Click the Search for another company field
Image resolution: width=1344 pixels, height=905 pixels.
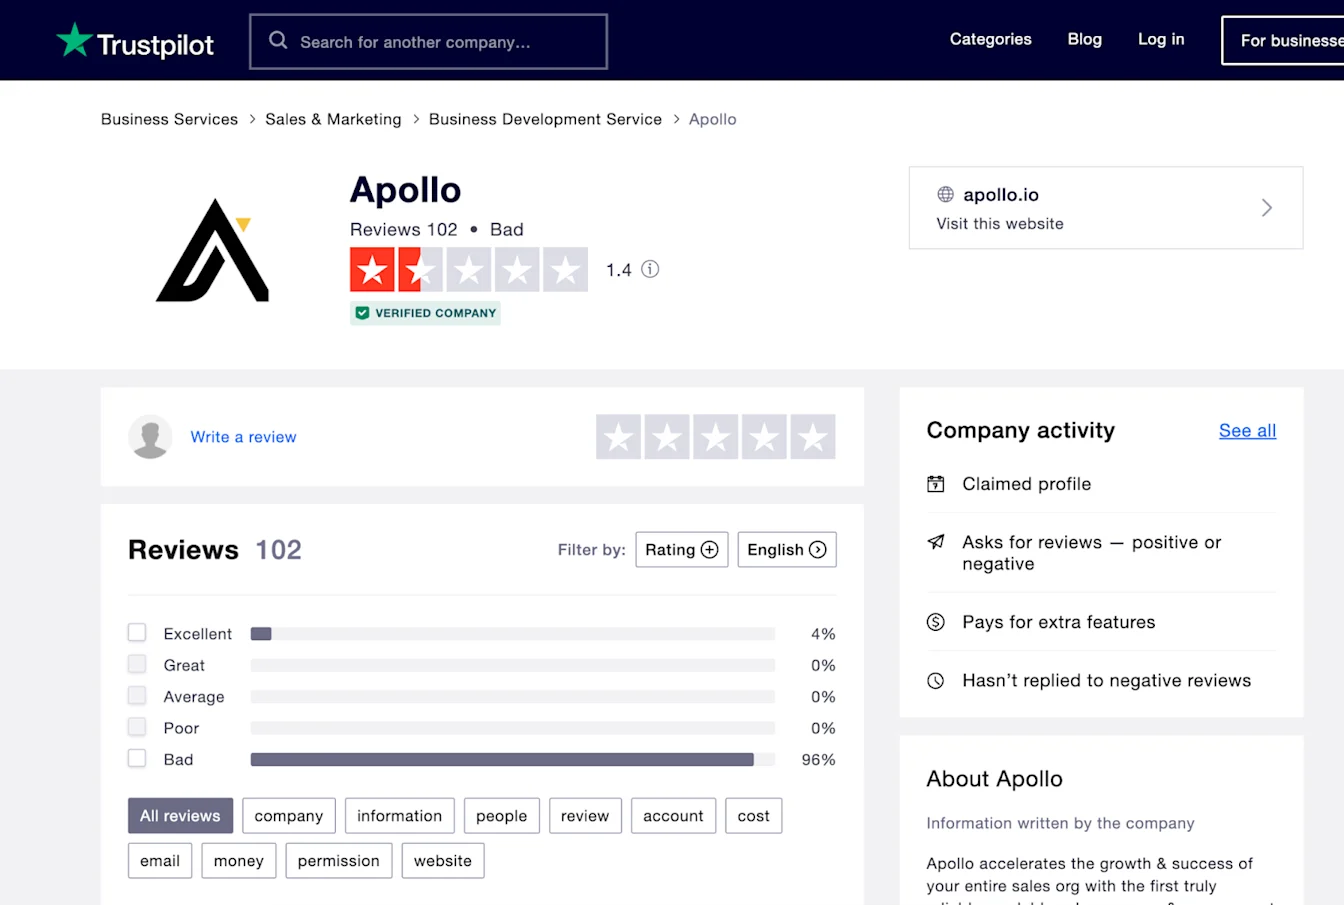(428, 41)
